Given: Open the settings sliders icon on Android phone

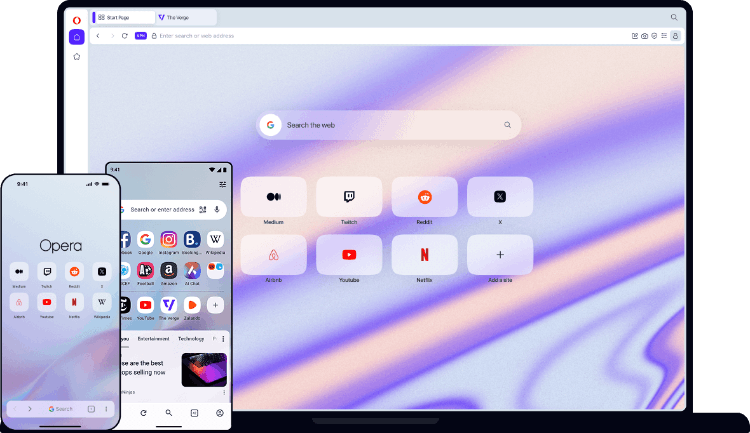Looking at the screenshot, I should click(222, 184).
